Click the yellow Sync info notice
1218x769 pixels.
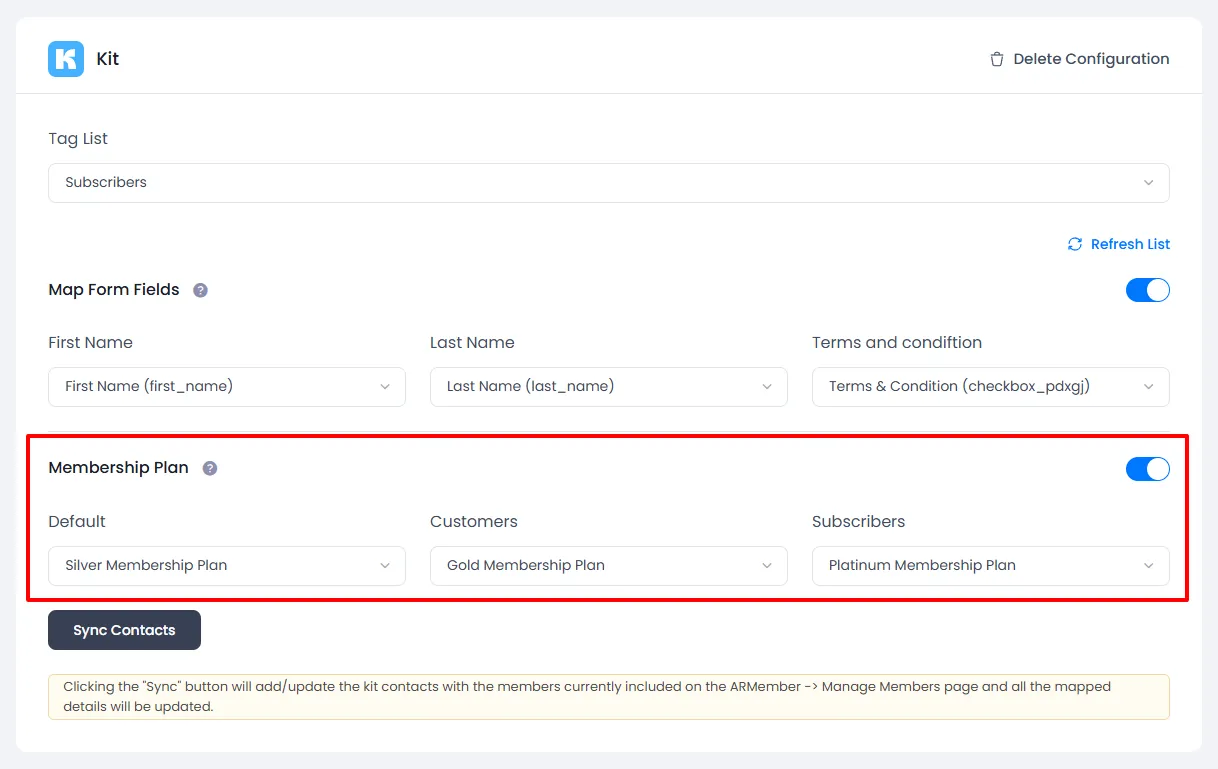pyautogui.click(x=608, y=697)
